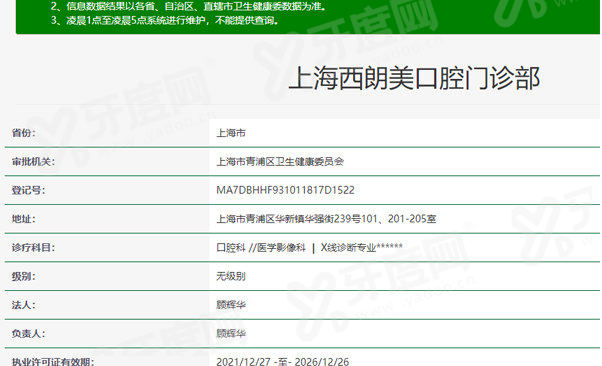Select the title 上海西朗美口腔门诊部
Image resolution: width=602 pixels, height=366 pixels.
click(x=414, y=78)
